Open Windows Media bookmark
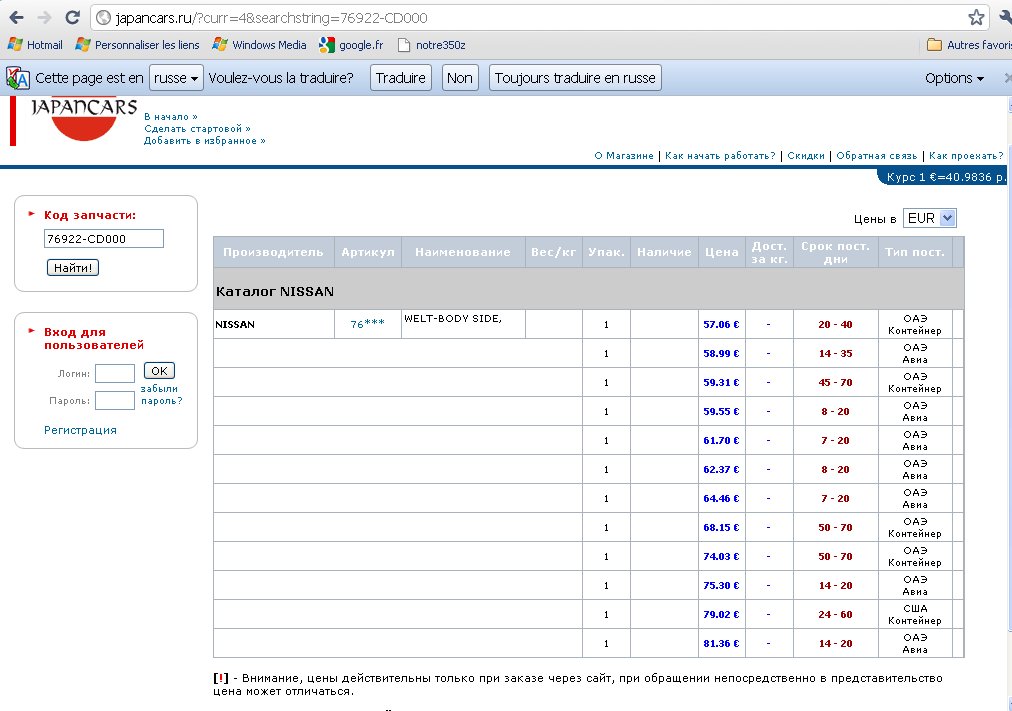Image resolution: width=1012 pixels, height=711 pixels. pos(260,45)
